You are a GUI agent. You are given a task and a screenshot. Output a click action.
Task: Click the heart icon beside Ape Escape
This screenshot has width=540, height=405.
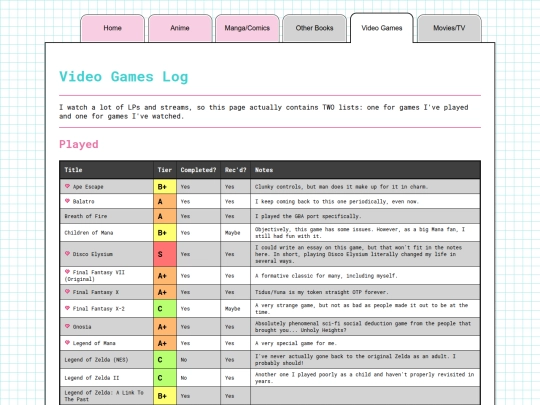click(68, 186)
